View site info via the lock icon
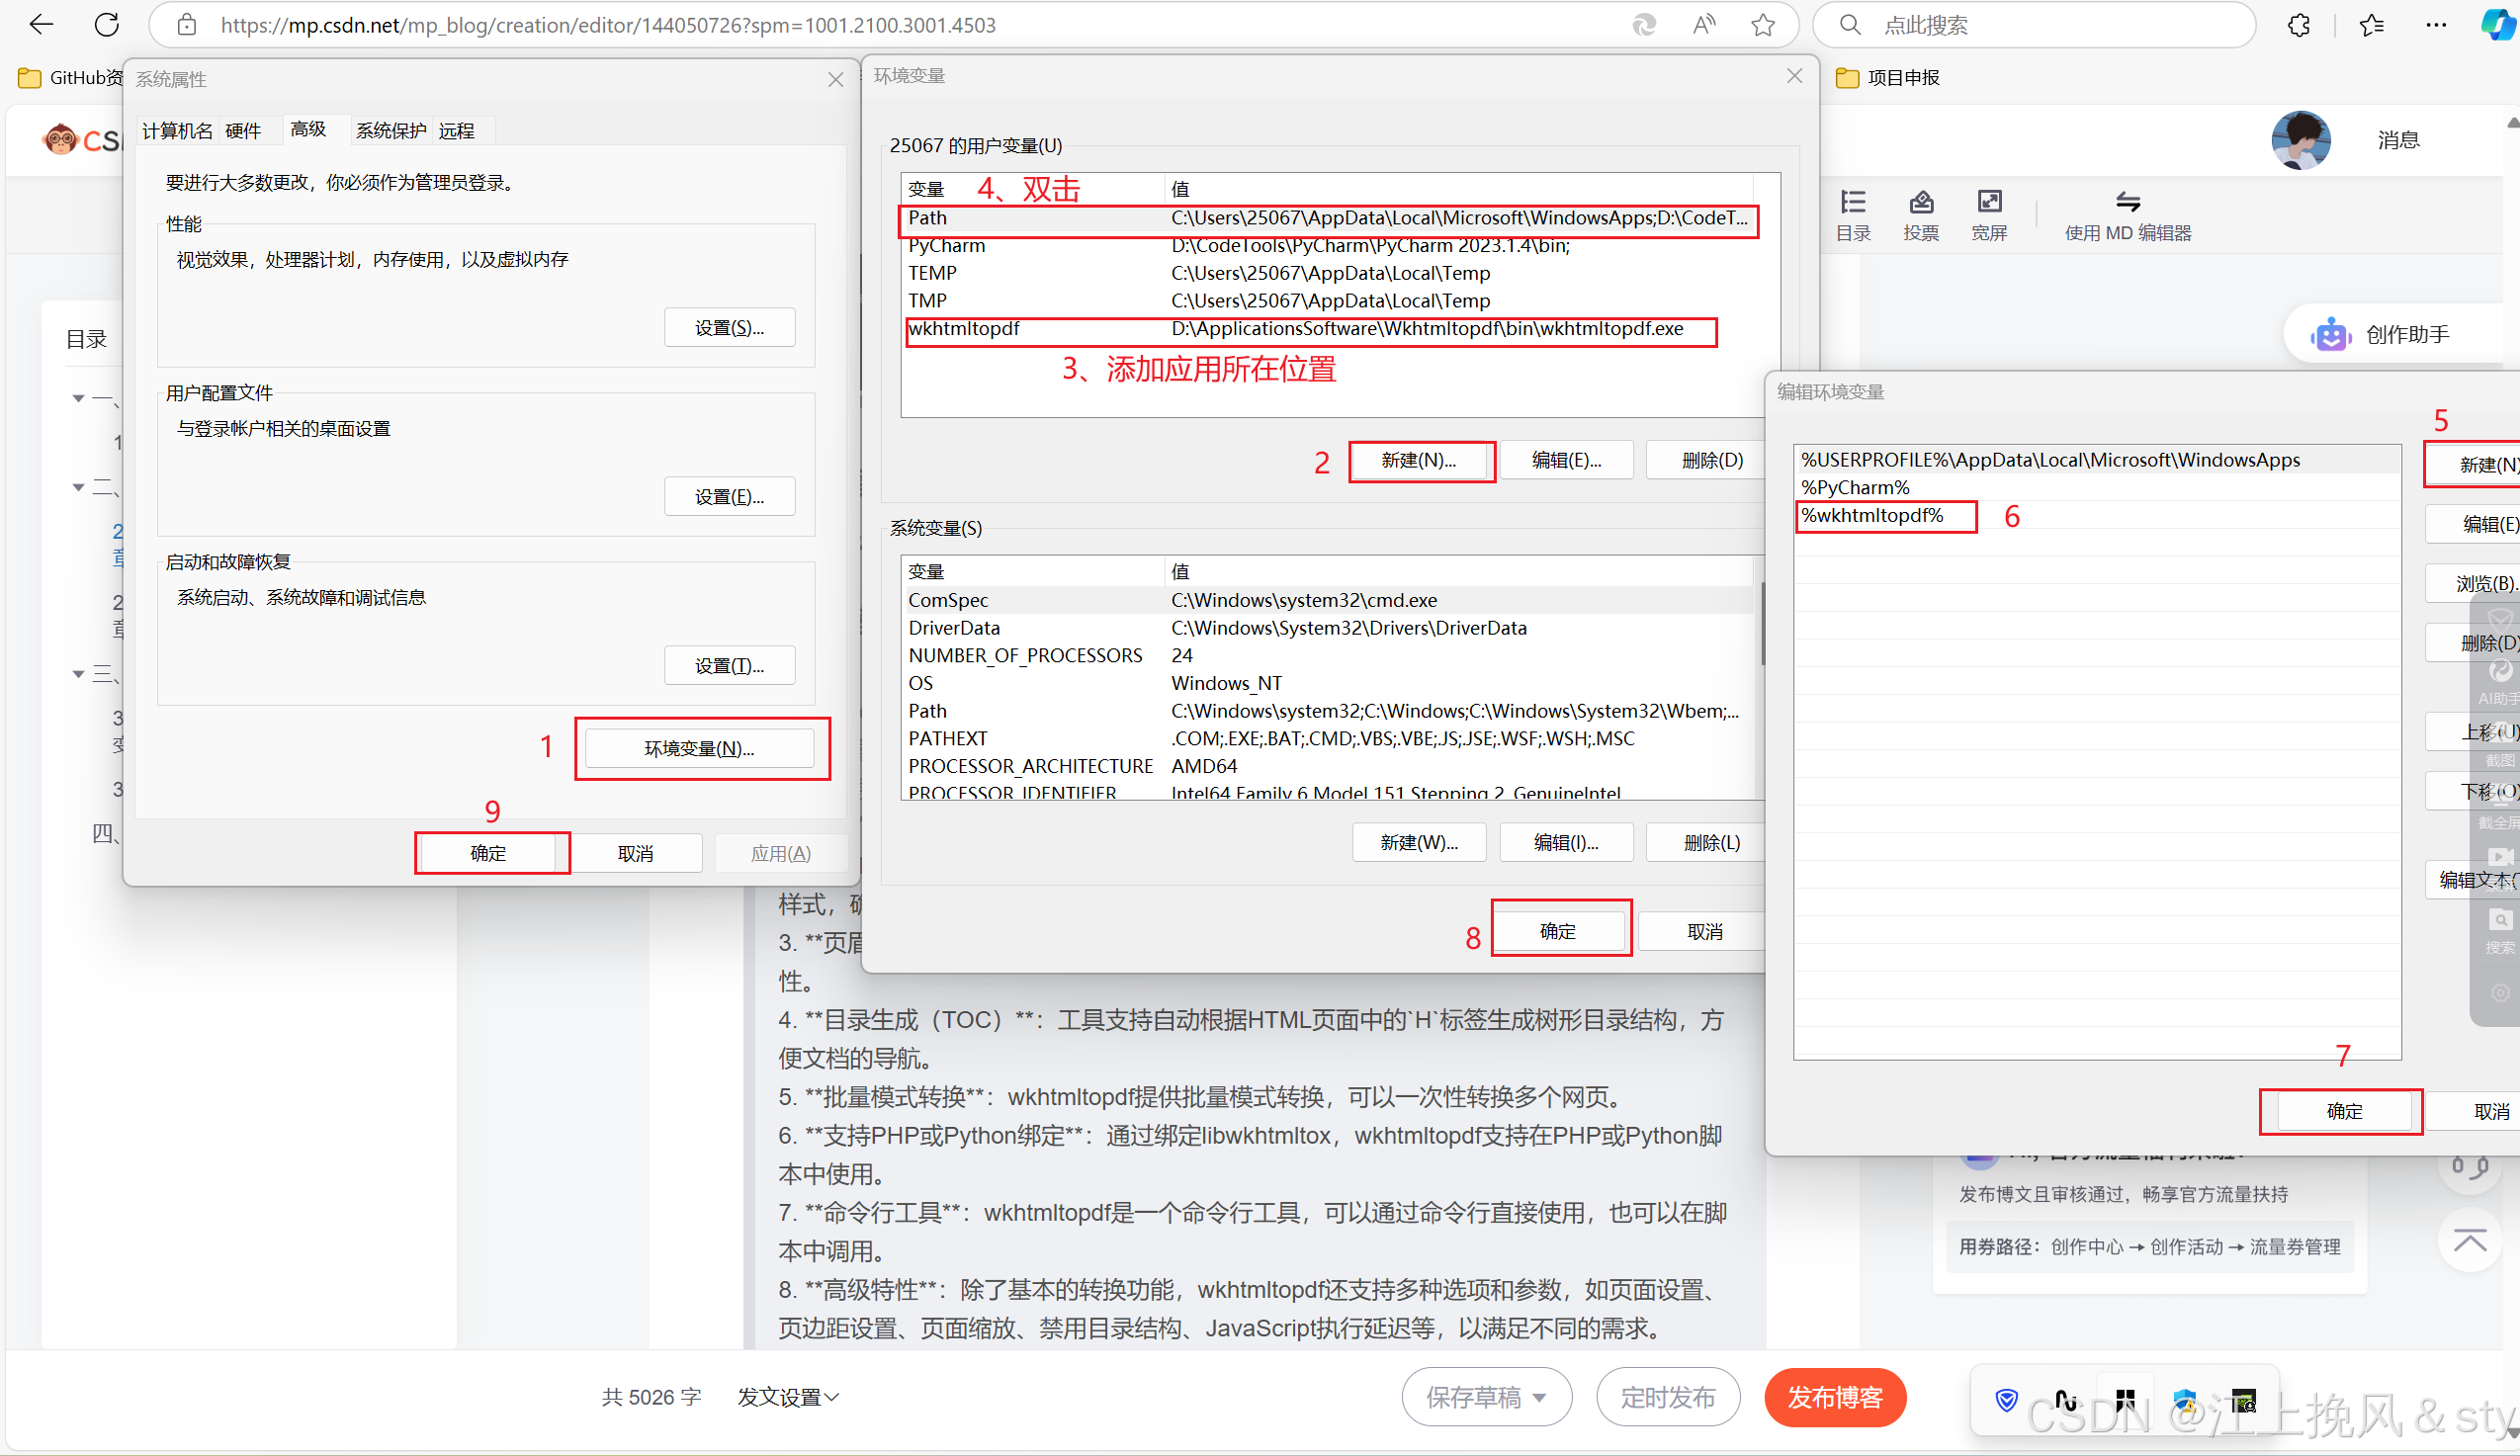Screen dimensions: 2520x1456 coord(187,25)
